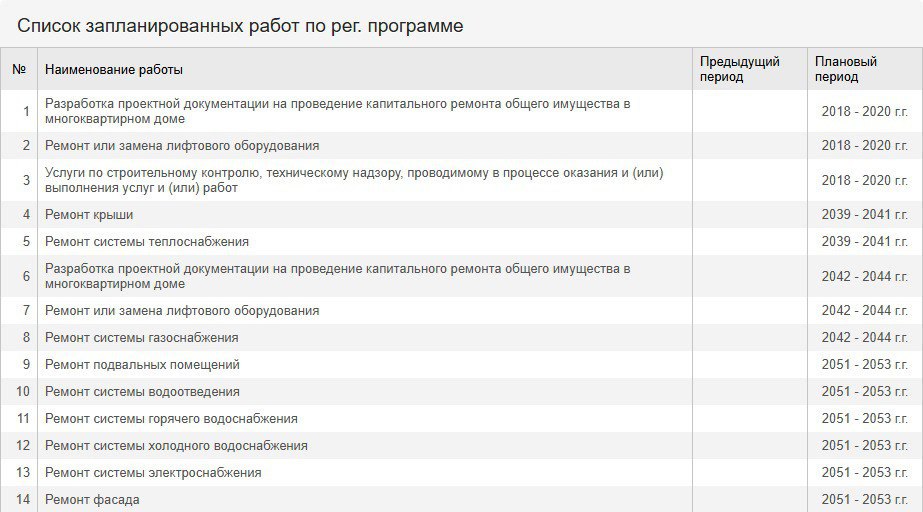The height and width of the screenshot is (512, 923).
Task: Select 'Ремонт системы холодного водоснабжения' row
Action: click(462, 446)
